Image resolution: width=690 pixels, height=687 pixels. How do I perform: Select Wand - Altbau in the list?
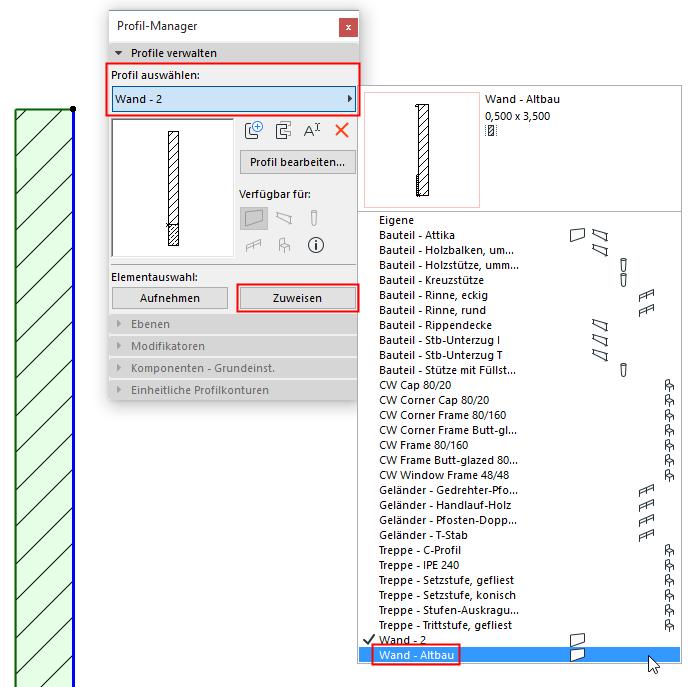click(x=519, y=655)
